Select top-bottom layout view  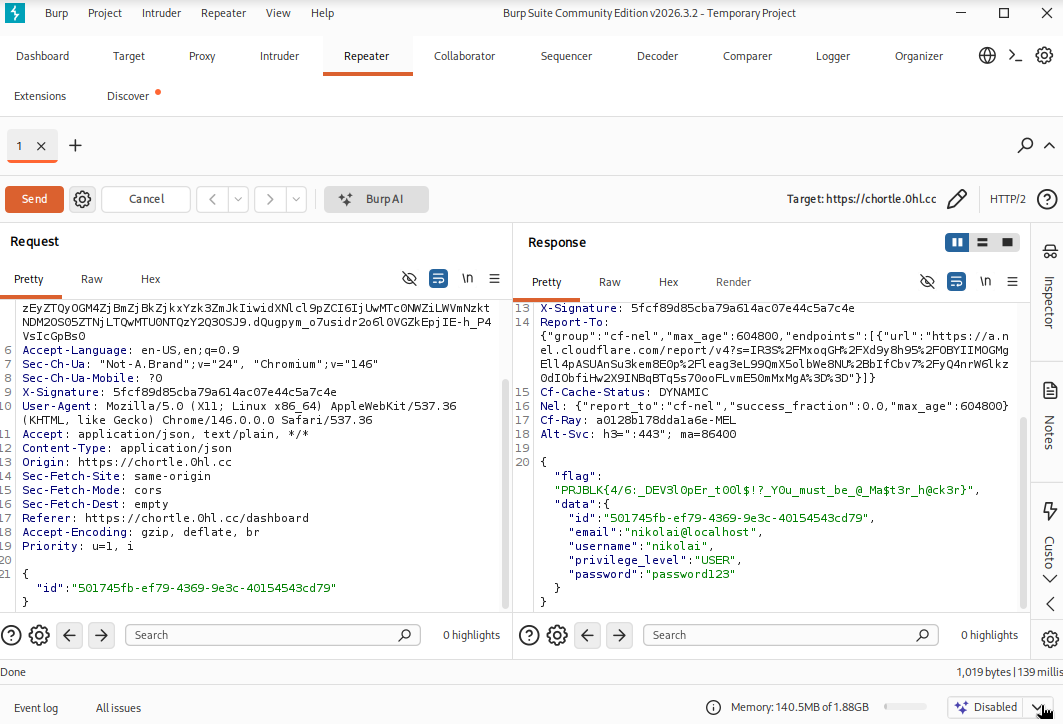point(982,242)
